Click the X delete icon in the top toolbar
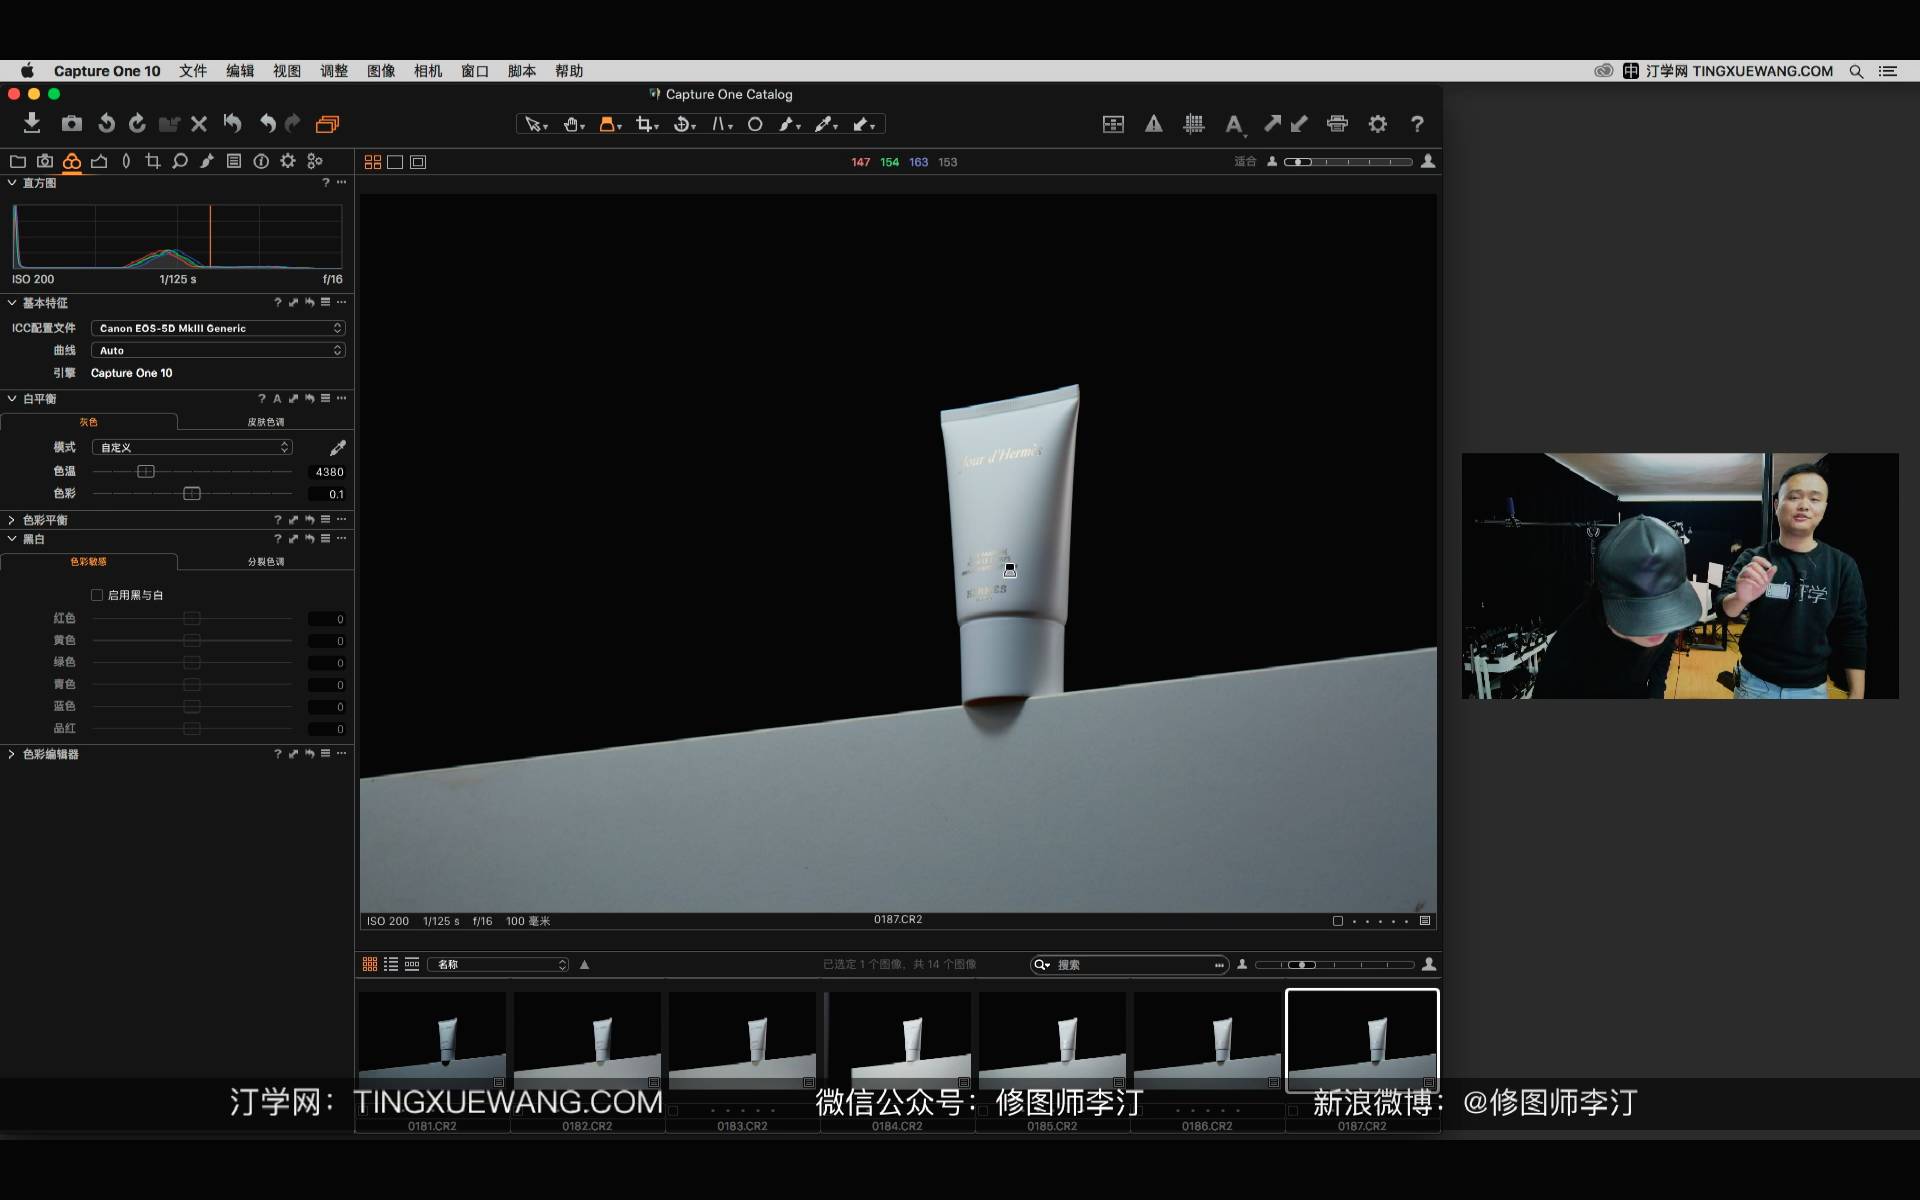Image resolution: width=1920 pixels, height=1200 pixels. (x=199, y=123)
